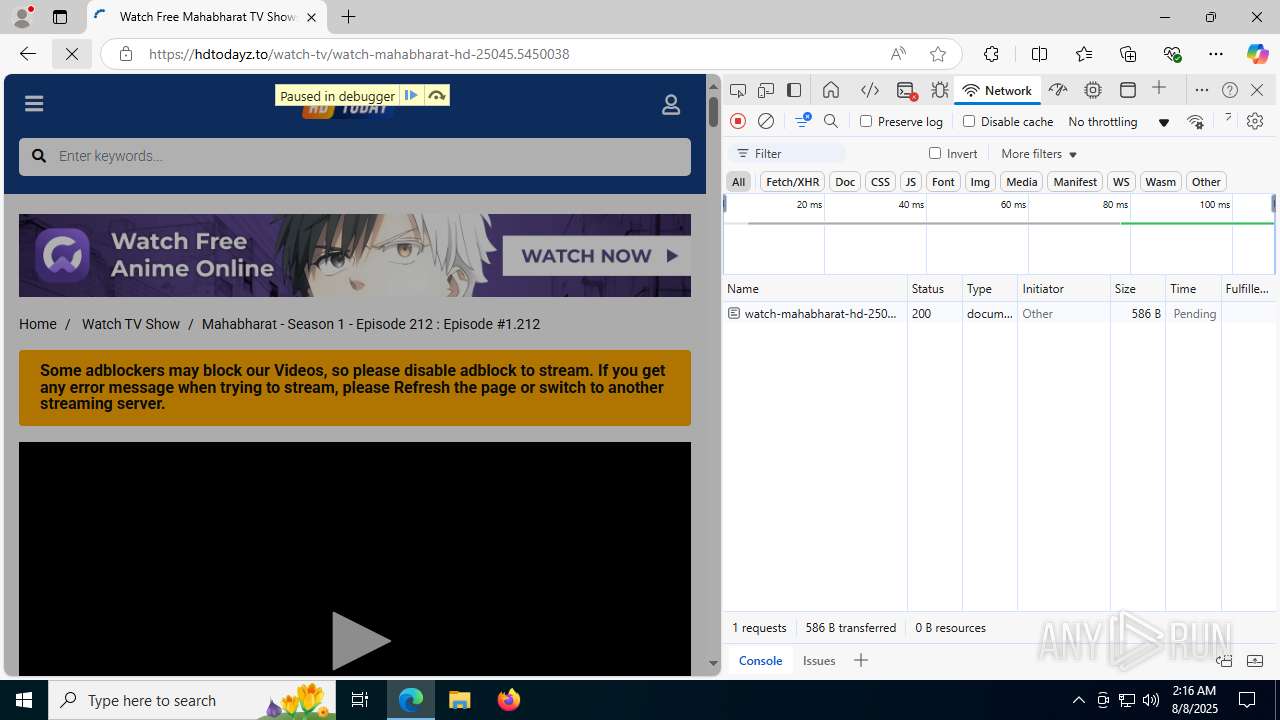Enable Disable cache checkbox
Viewport: 1280px width, 720px height.
[x=969, y=121]
